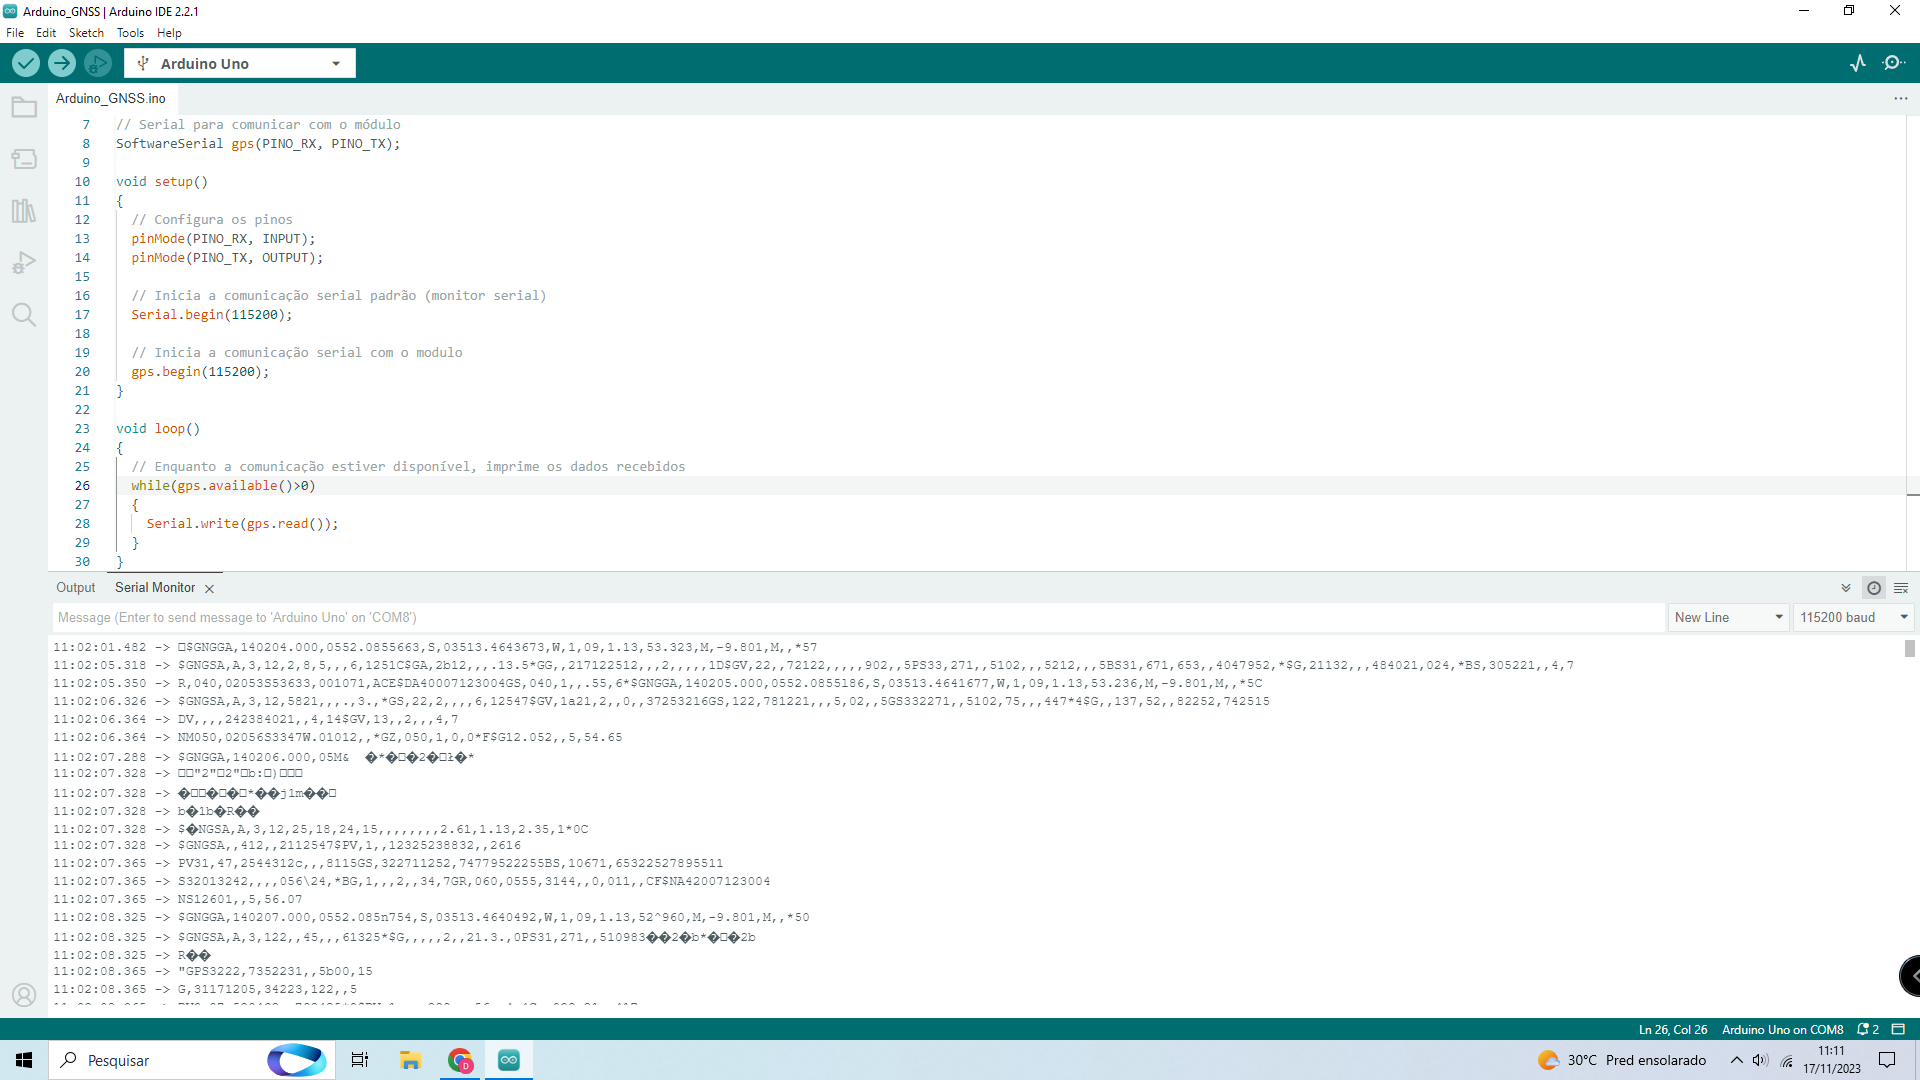This screenshot has height=1080, width=1920.
Task: Toggle timestamp display in Serial Monitor
Action: 1874,588
